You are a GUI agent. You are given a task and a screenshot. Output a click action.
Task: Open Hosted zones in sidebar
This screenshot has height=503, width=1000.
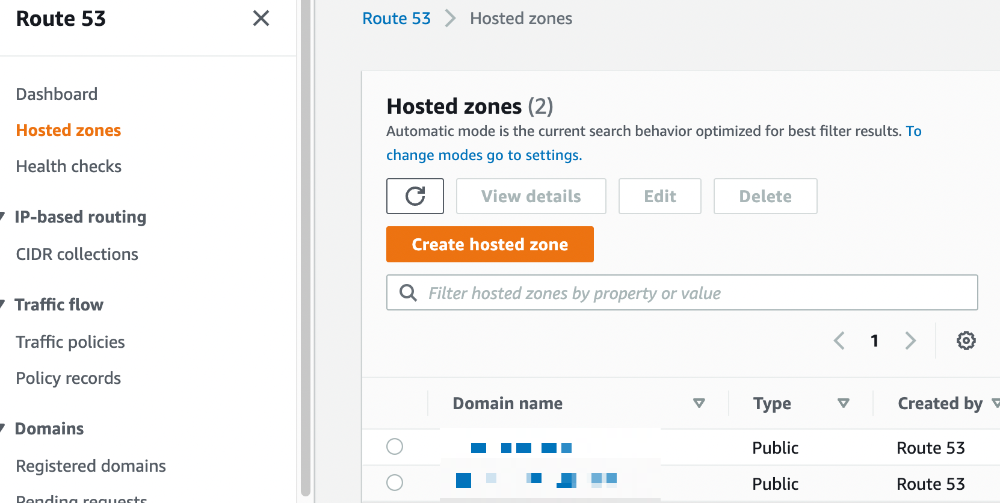tap(68, 130)
